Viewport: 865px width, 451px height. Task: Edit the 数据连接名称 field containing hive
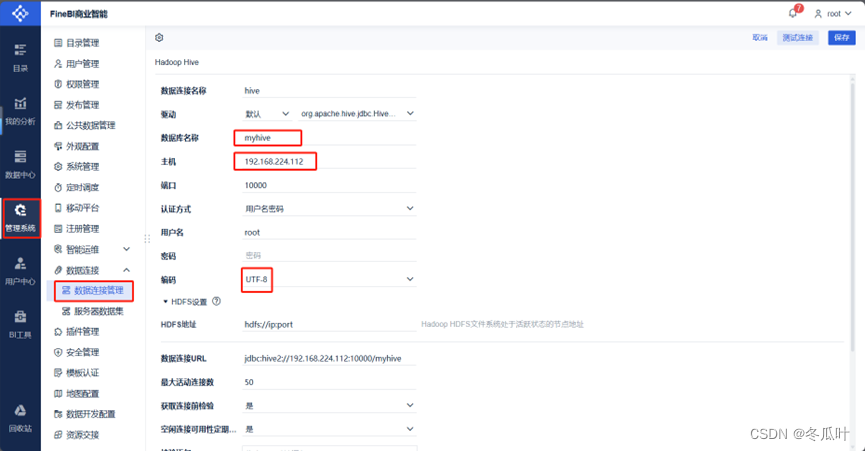pos(329,91)
